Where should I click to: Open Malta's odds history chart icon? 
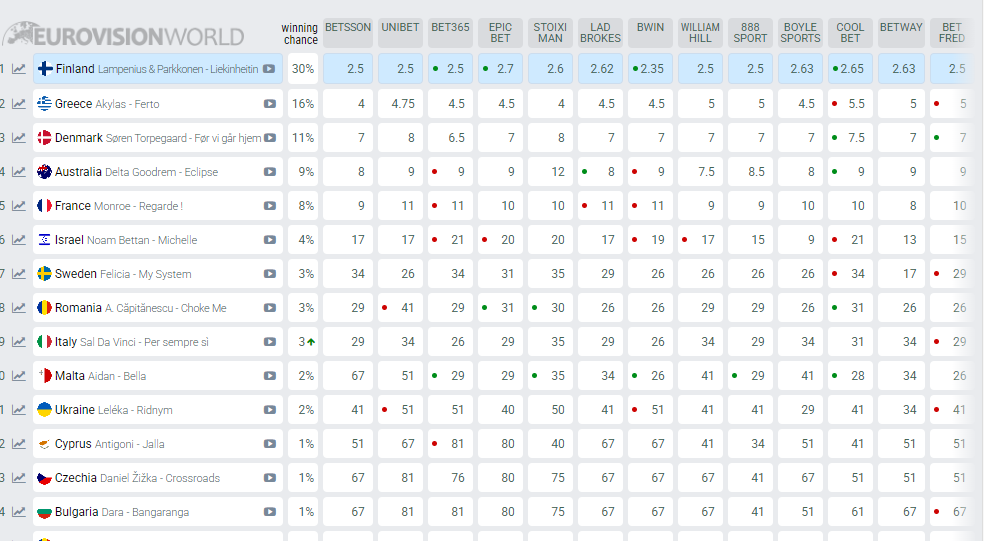click(19, 375)
